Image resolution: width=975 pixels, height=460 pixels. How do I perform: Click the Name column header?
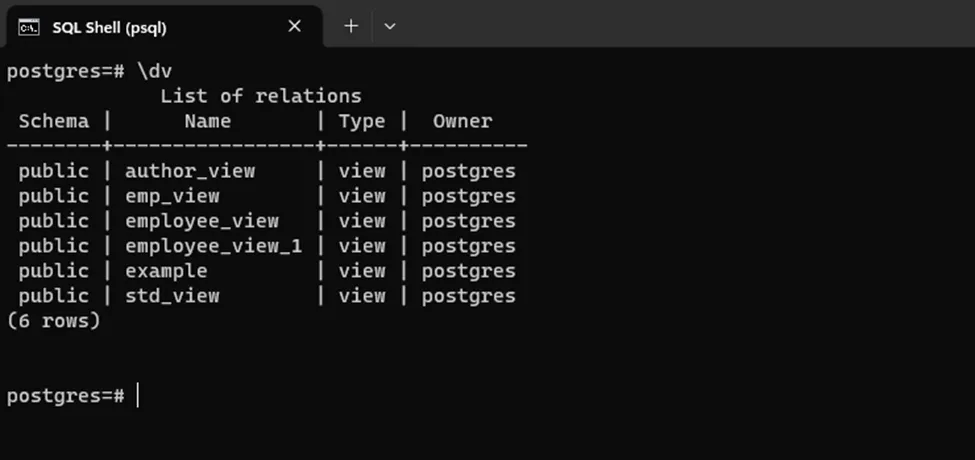(x=208, y=121)
